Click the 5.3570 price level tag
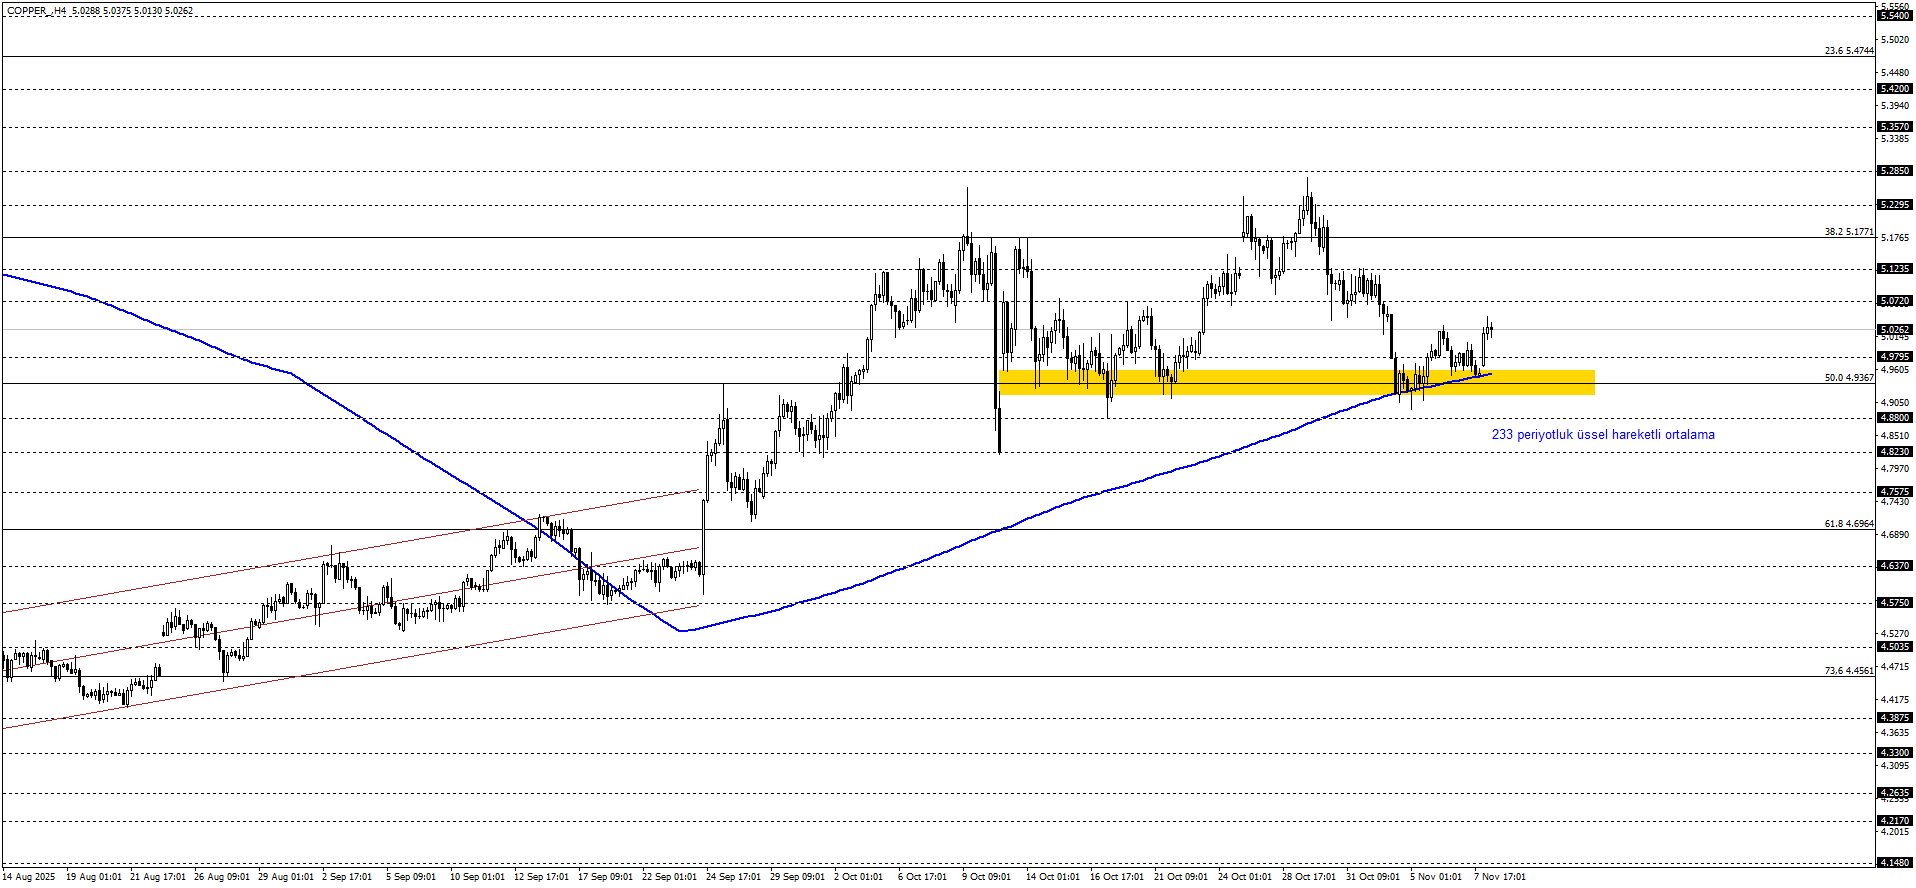1916x888 pixels. (x=1895, y=127)
